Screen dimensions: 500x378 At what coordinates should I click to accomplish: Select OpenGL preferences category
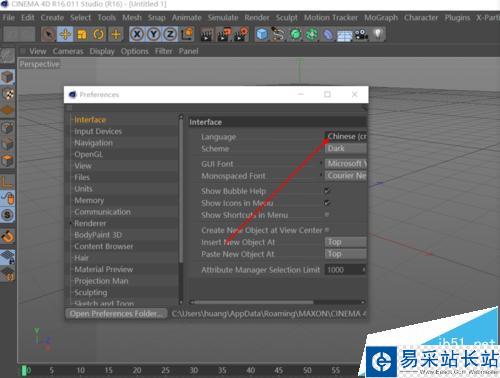click(89, 154)
